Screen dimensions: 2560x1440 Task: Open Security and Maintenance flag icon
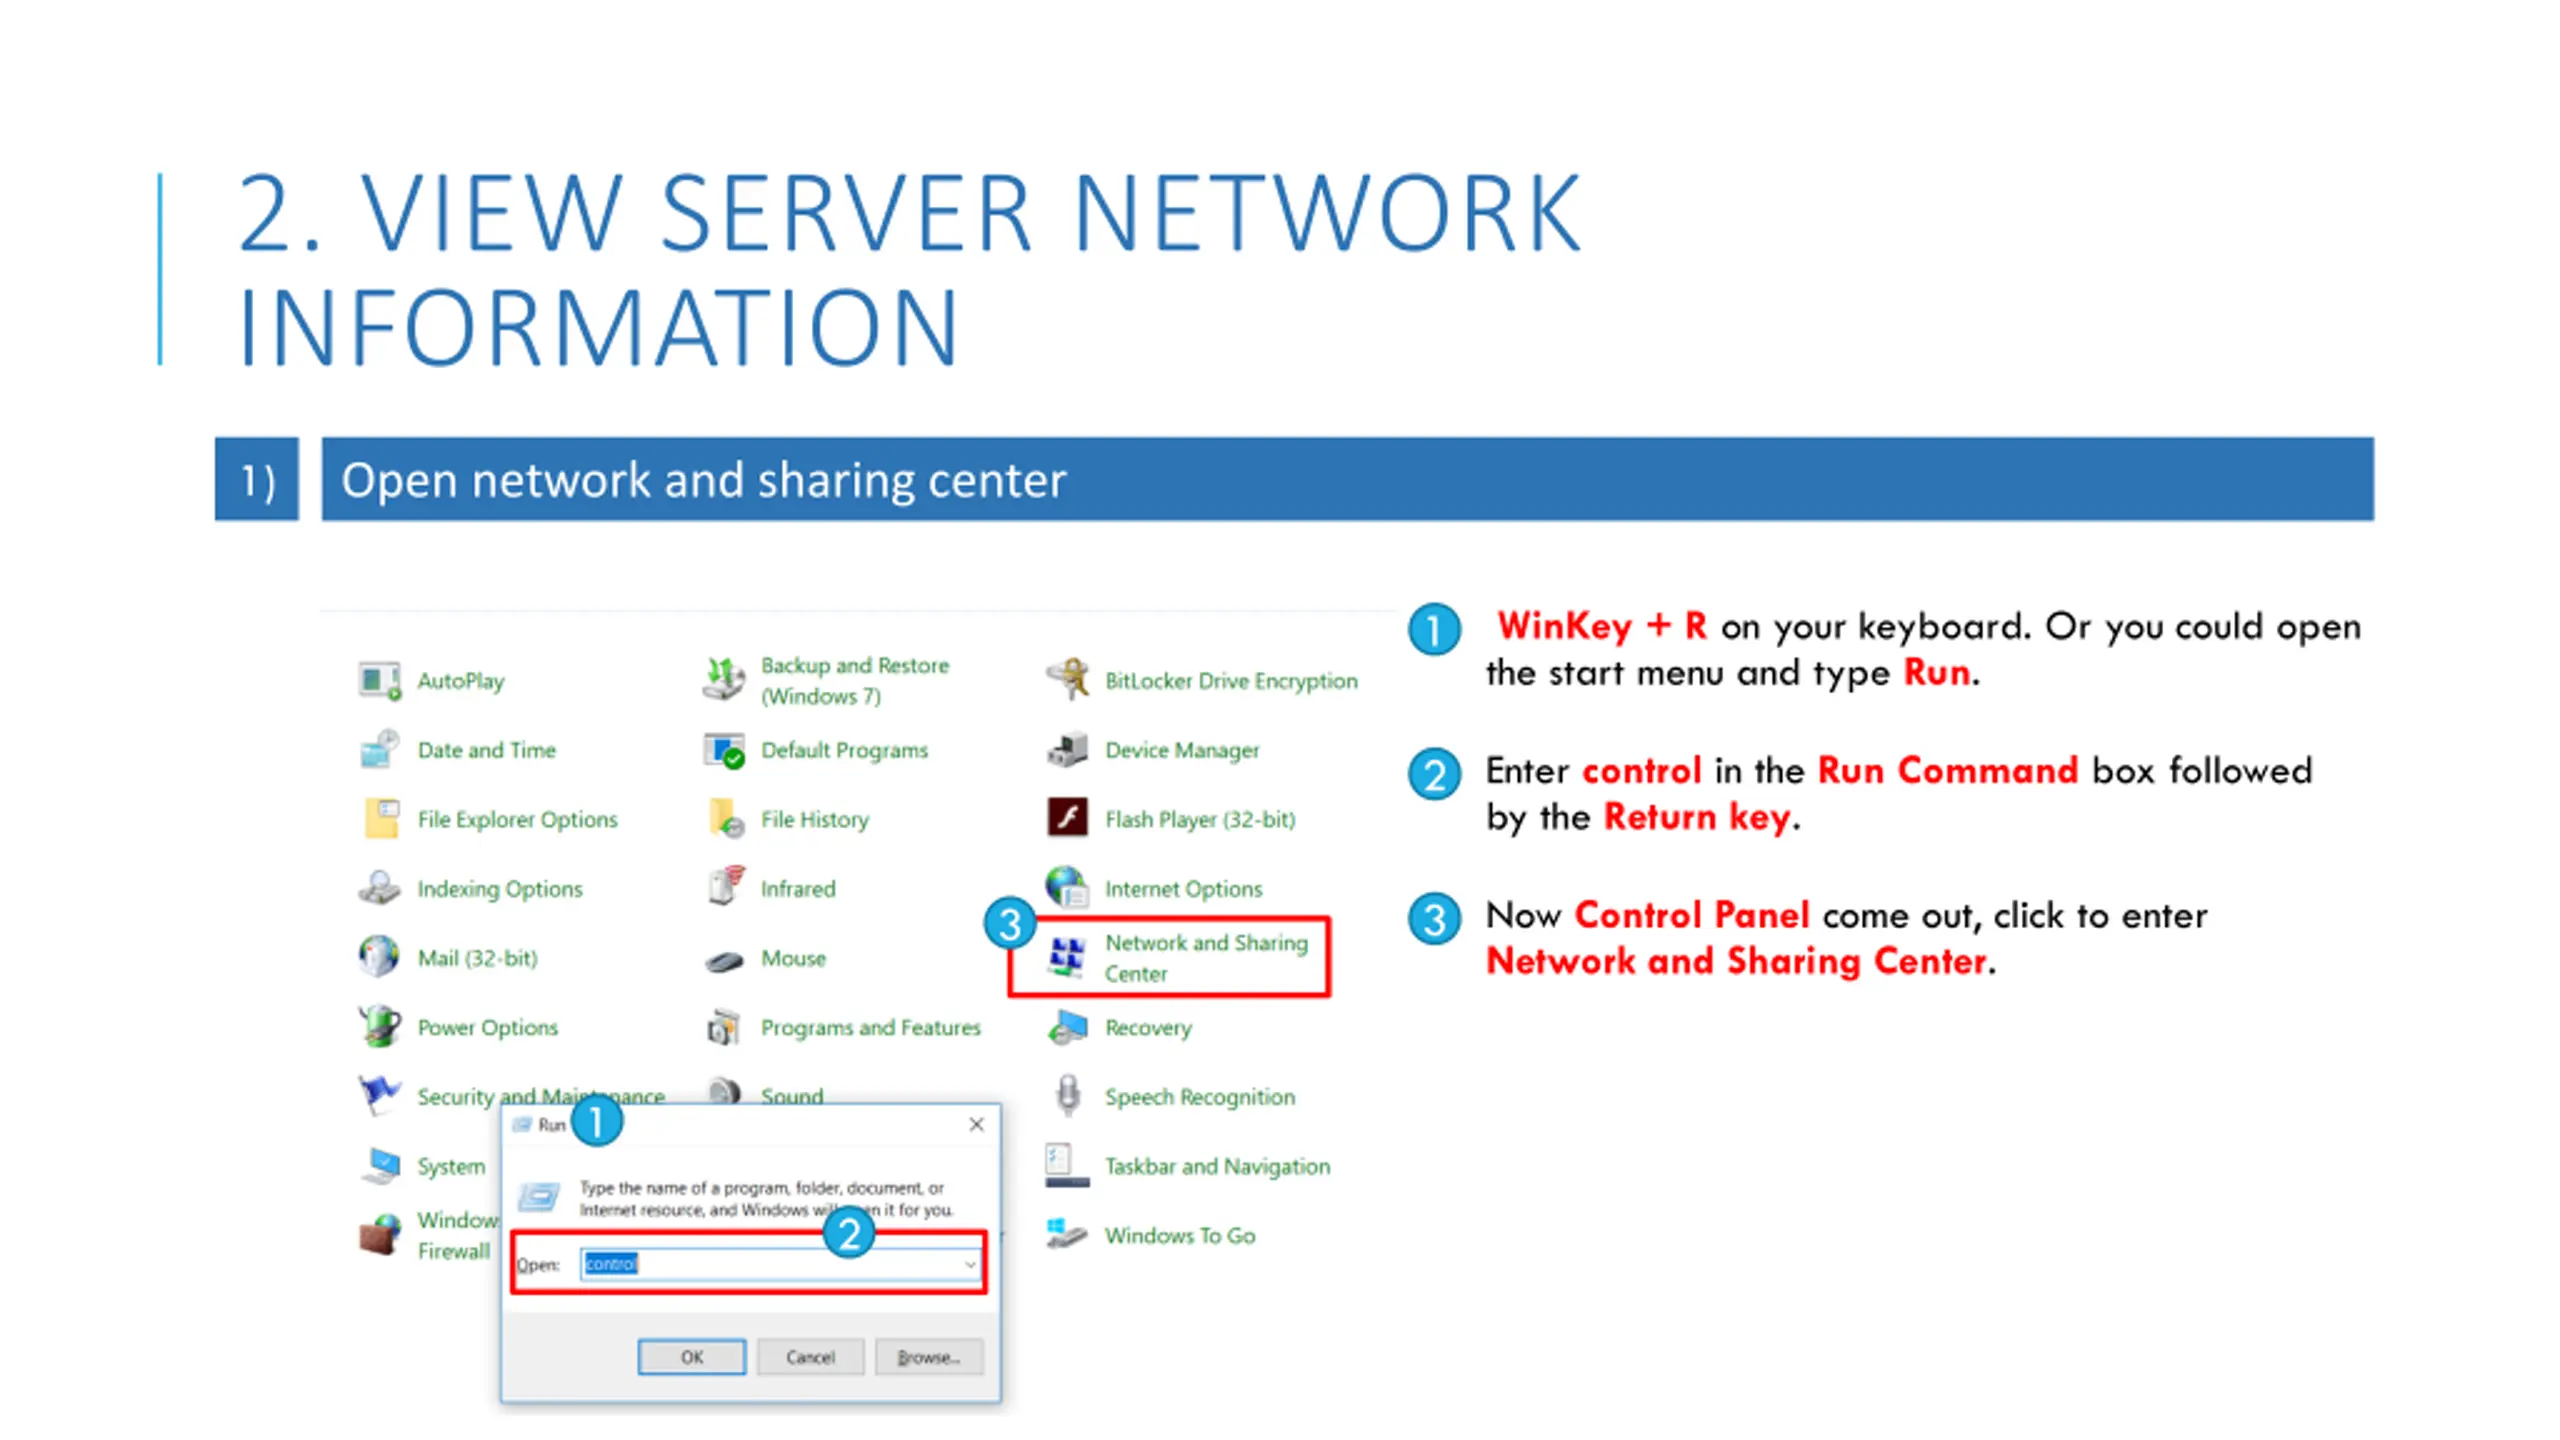[x=380, y=1096]
